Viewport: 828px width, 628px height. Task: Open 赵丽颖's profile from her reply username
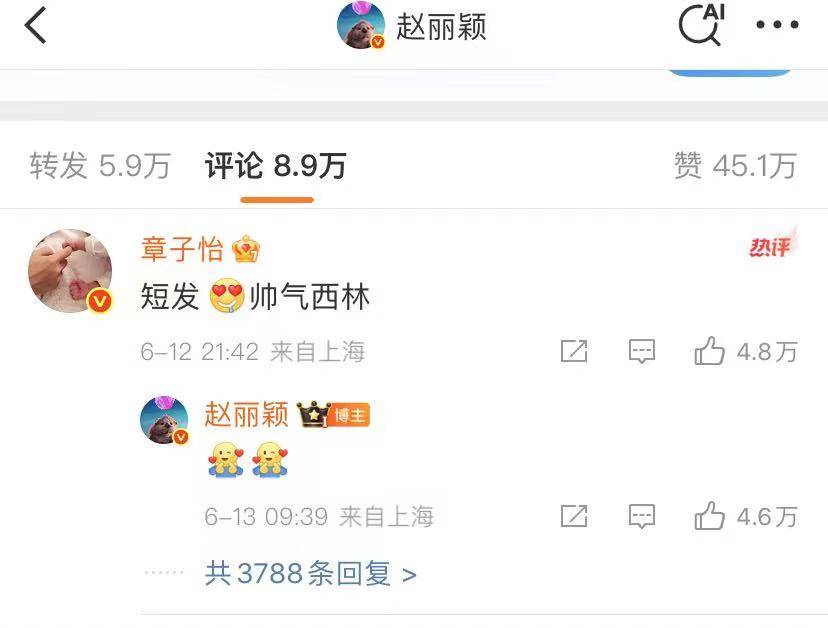246,414
